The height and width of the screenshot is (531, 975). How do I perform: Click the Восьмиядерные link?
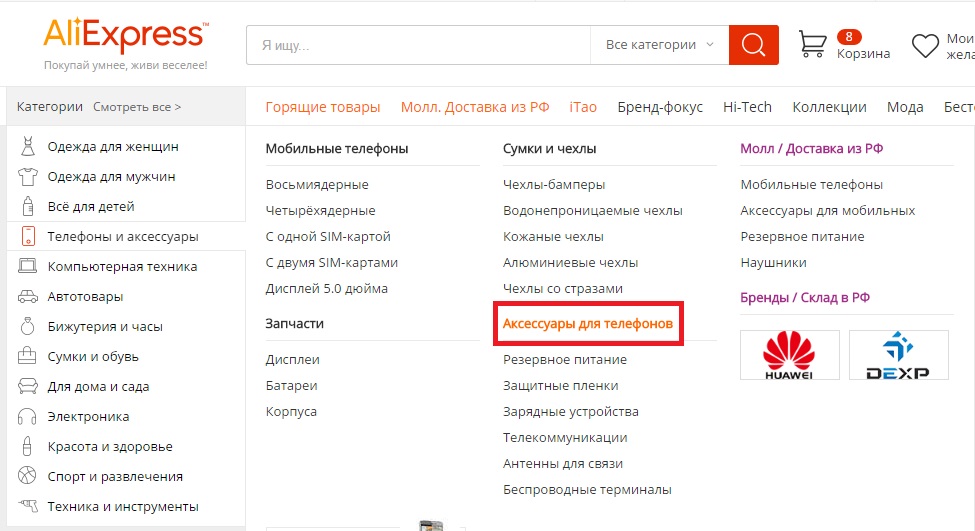point(317,185)
